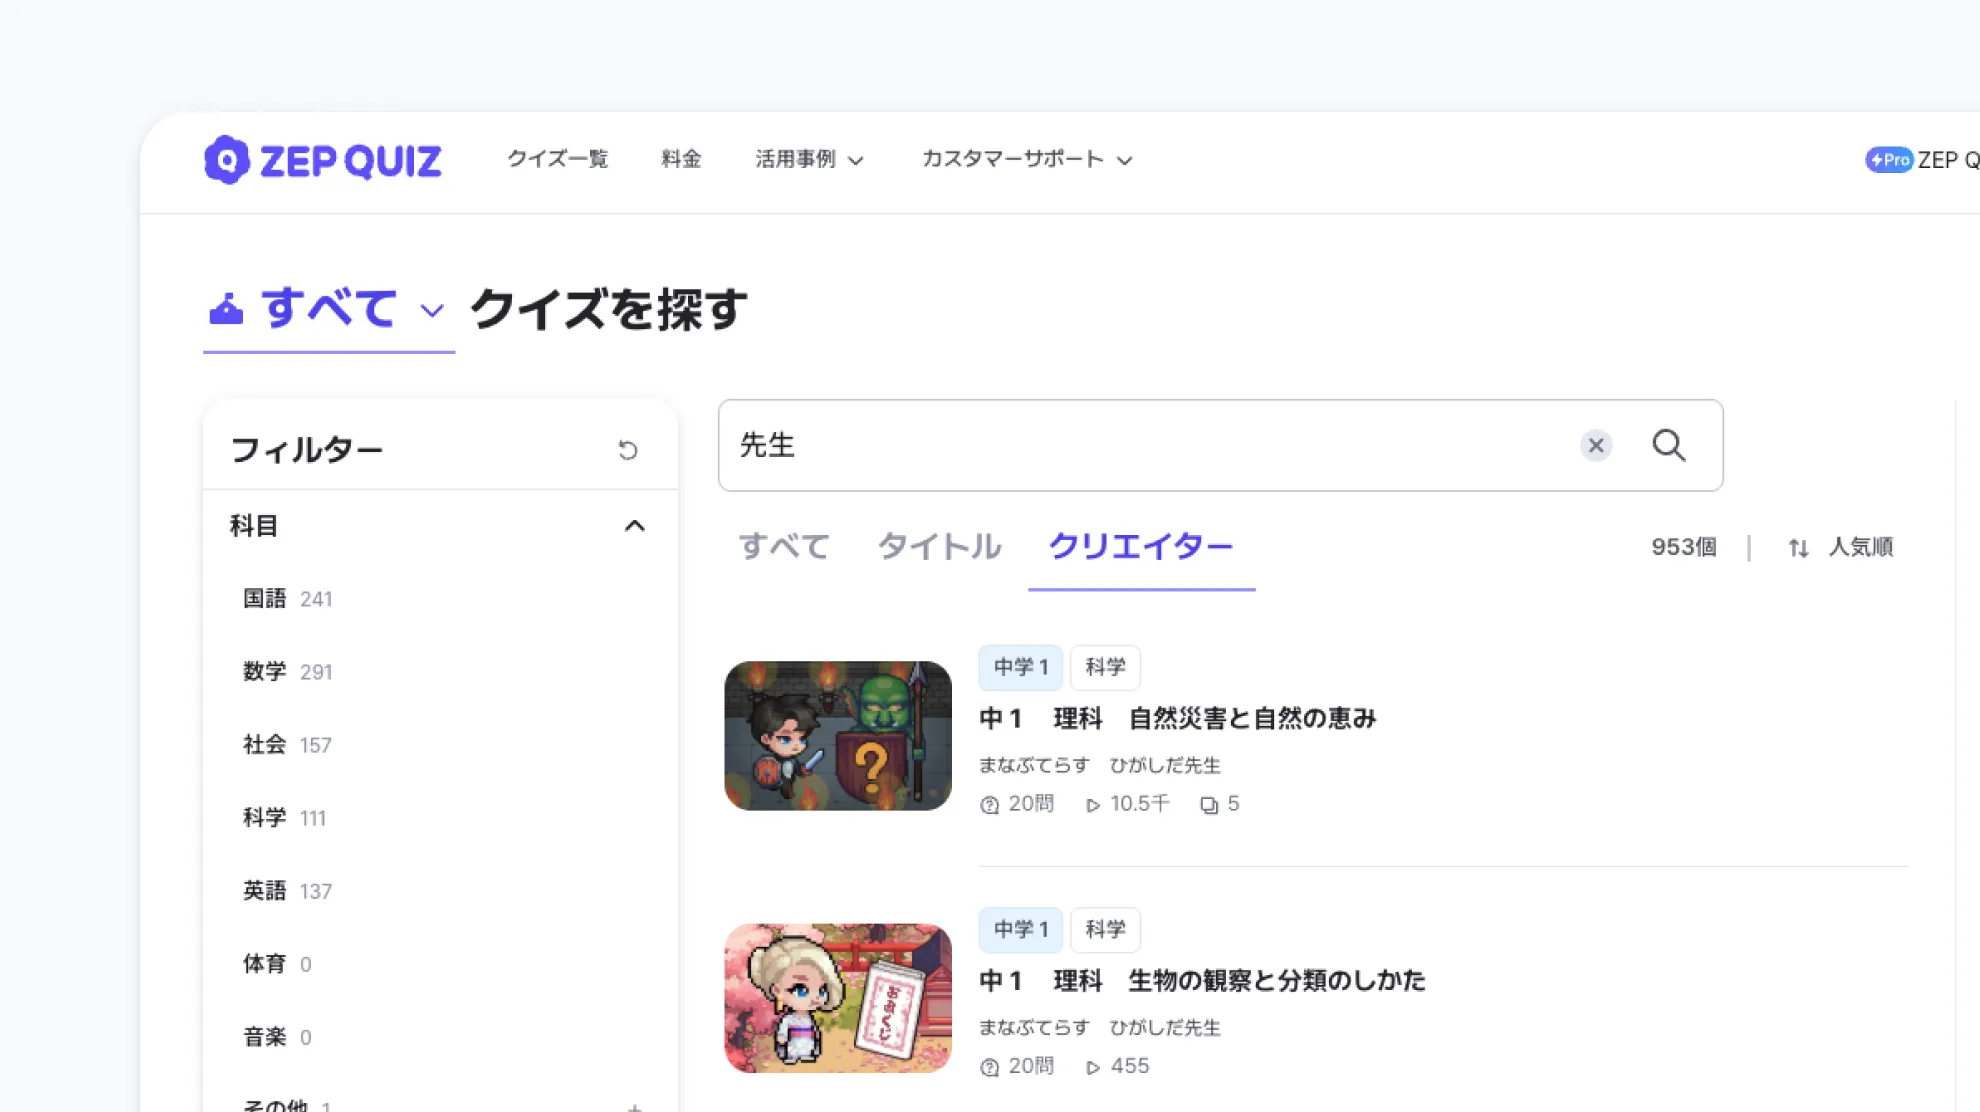Select the 英語 subject filter
Image resolution: width=1980 pixels, height=1112 pixels.
[265, 891]
